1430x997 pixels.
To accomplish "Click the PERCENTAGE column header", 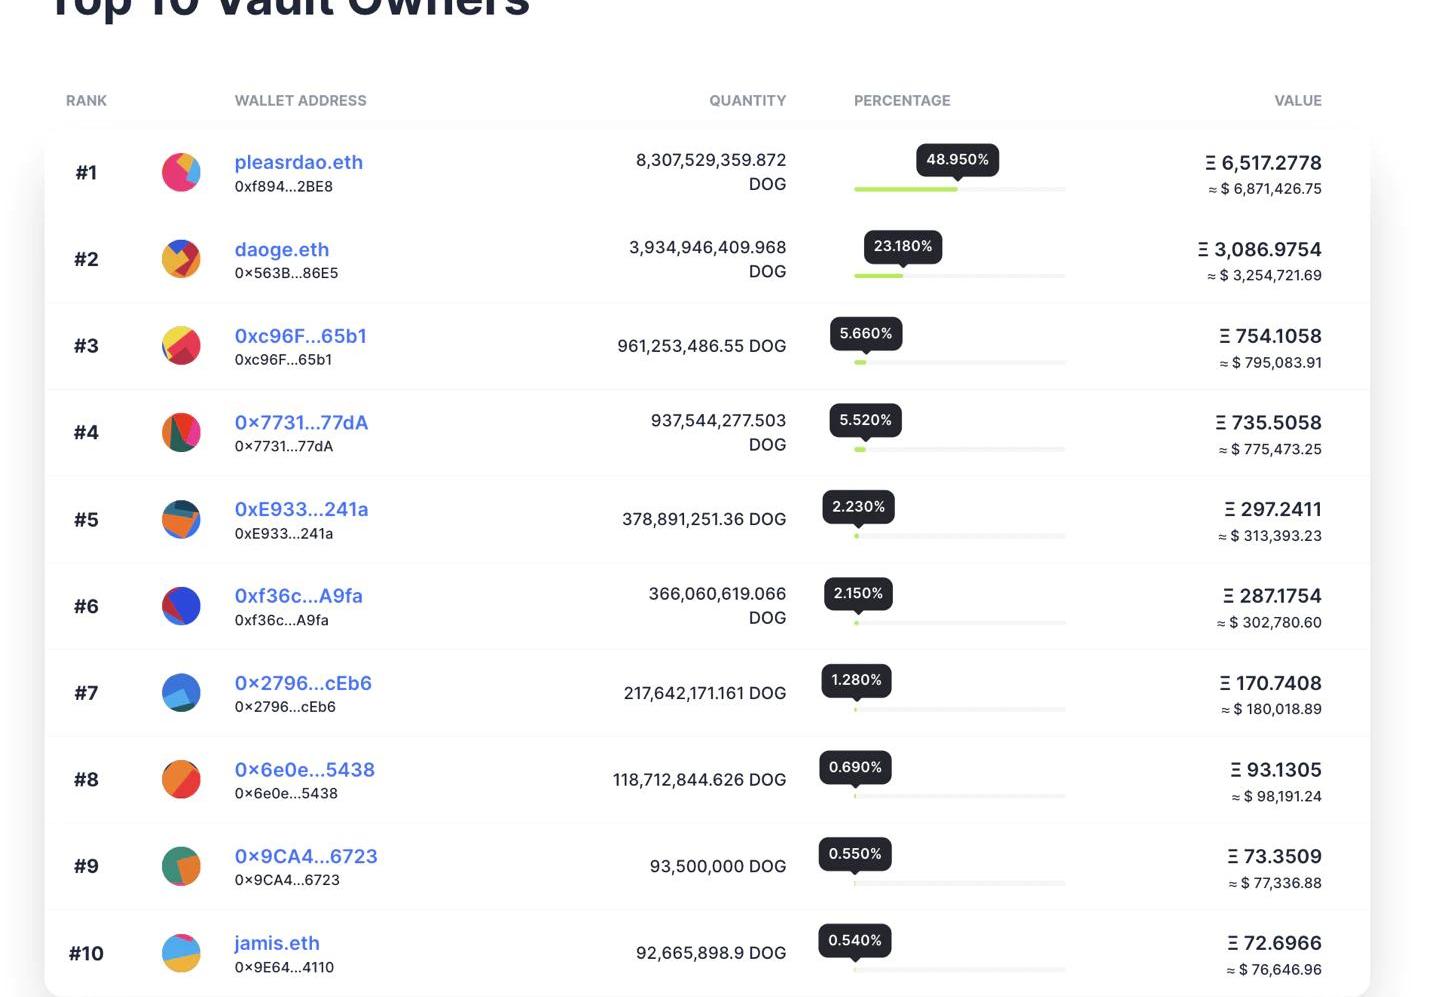I will coord(902,101).
